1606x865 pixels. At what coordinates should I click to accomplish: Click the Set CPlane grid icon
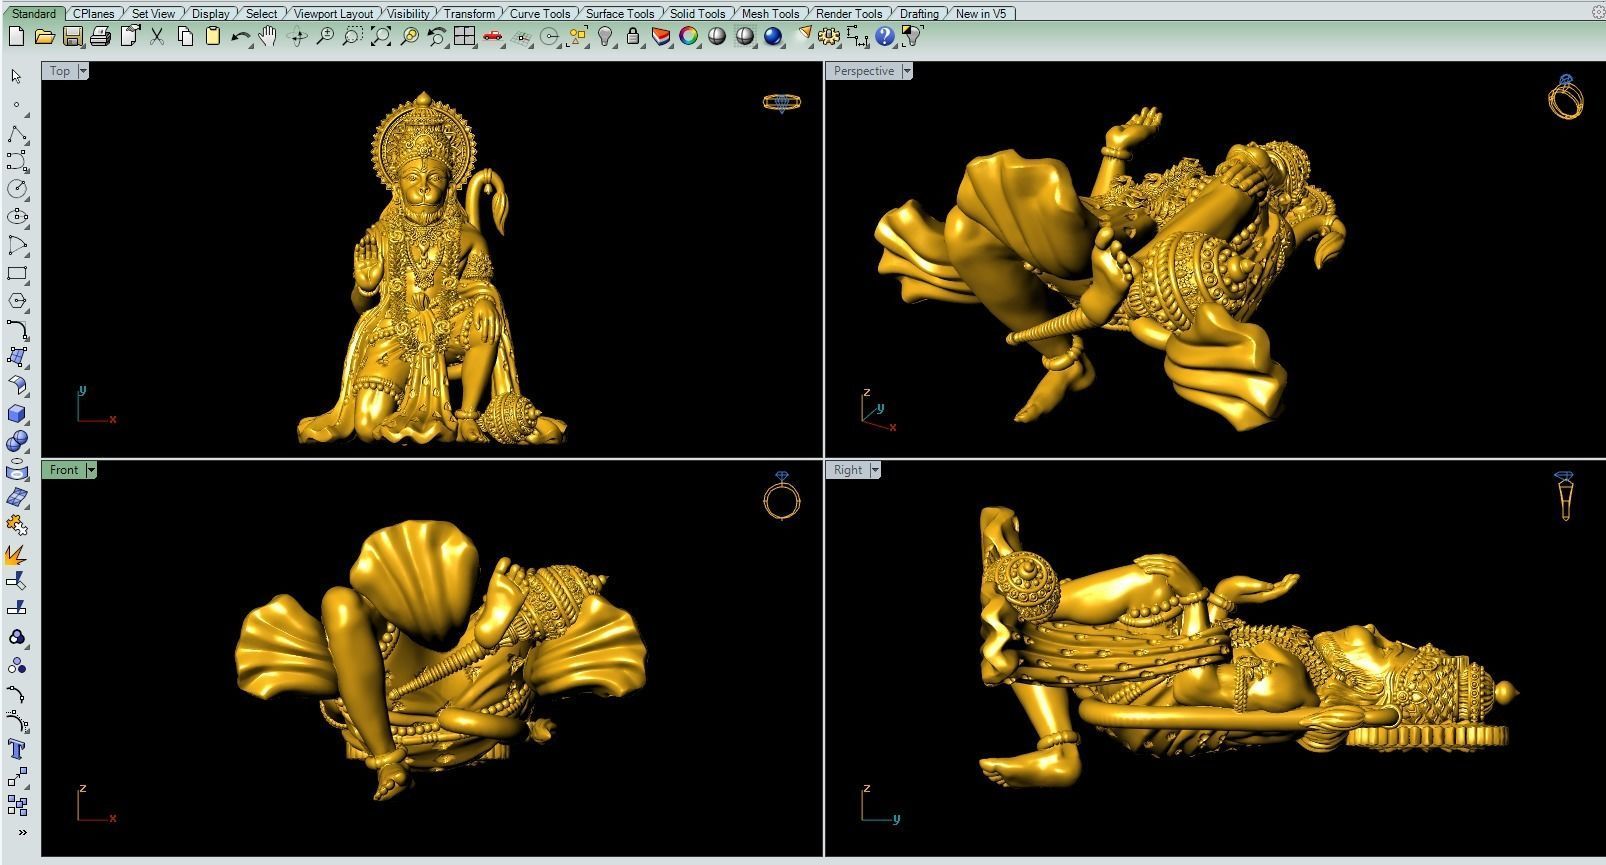click(520, 36)
